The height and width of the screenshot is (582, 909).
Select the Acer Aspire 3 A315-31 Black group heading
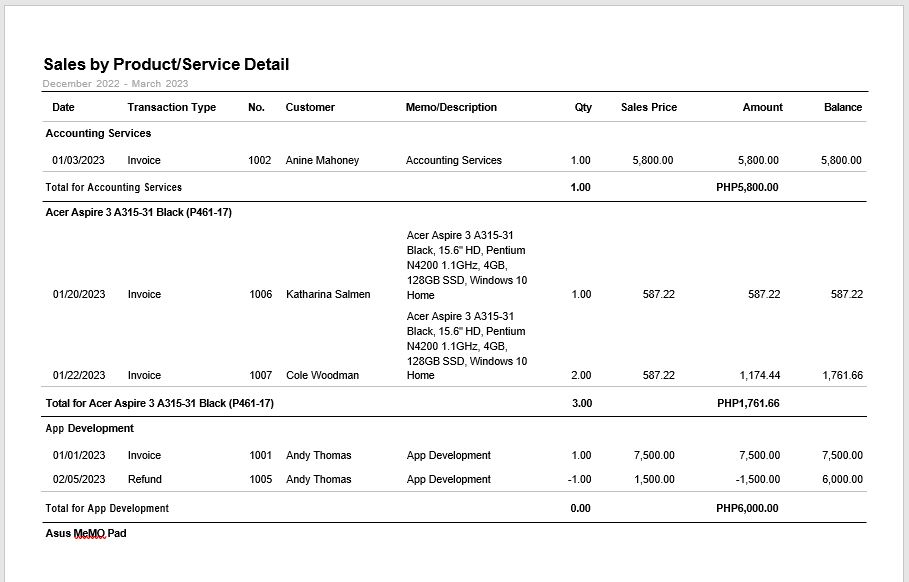tap(138, 212)
